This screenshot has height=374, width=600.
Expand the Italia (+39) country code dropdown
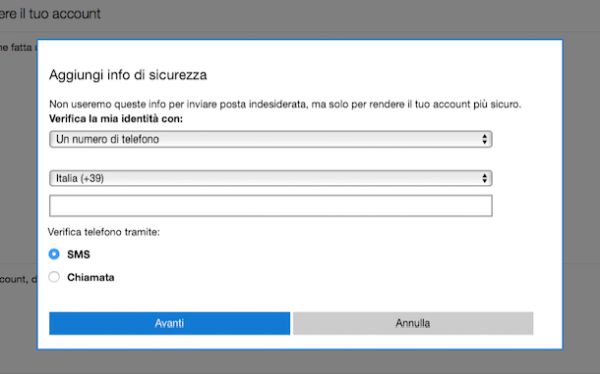271,178
